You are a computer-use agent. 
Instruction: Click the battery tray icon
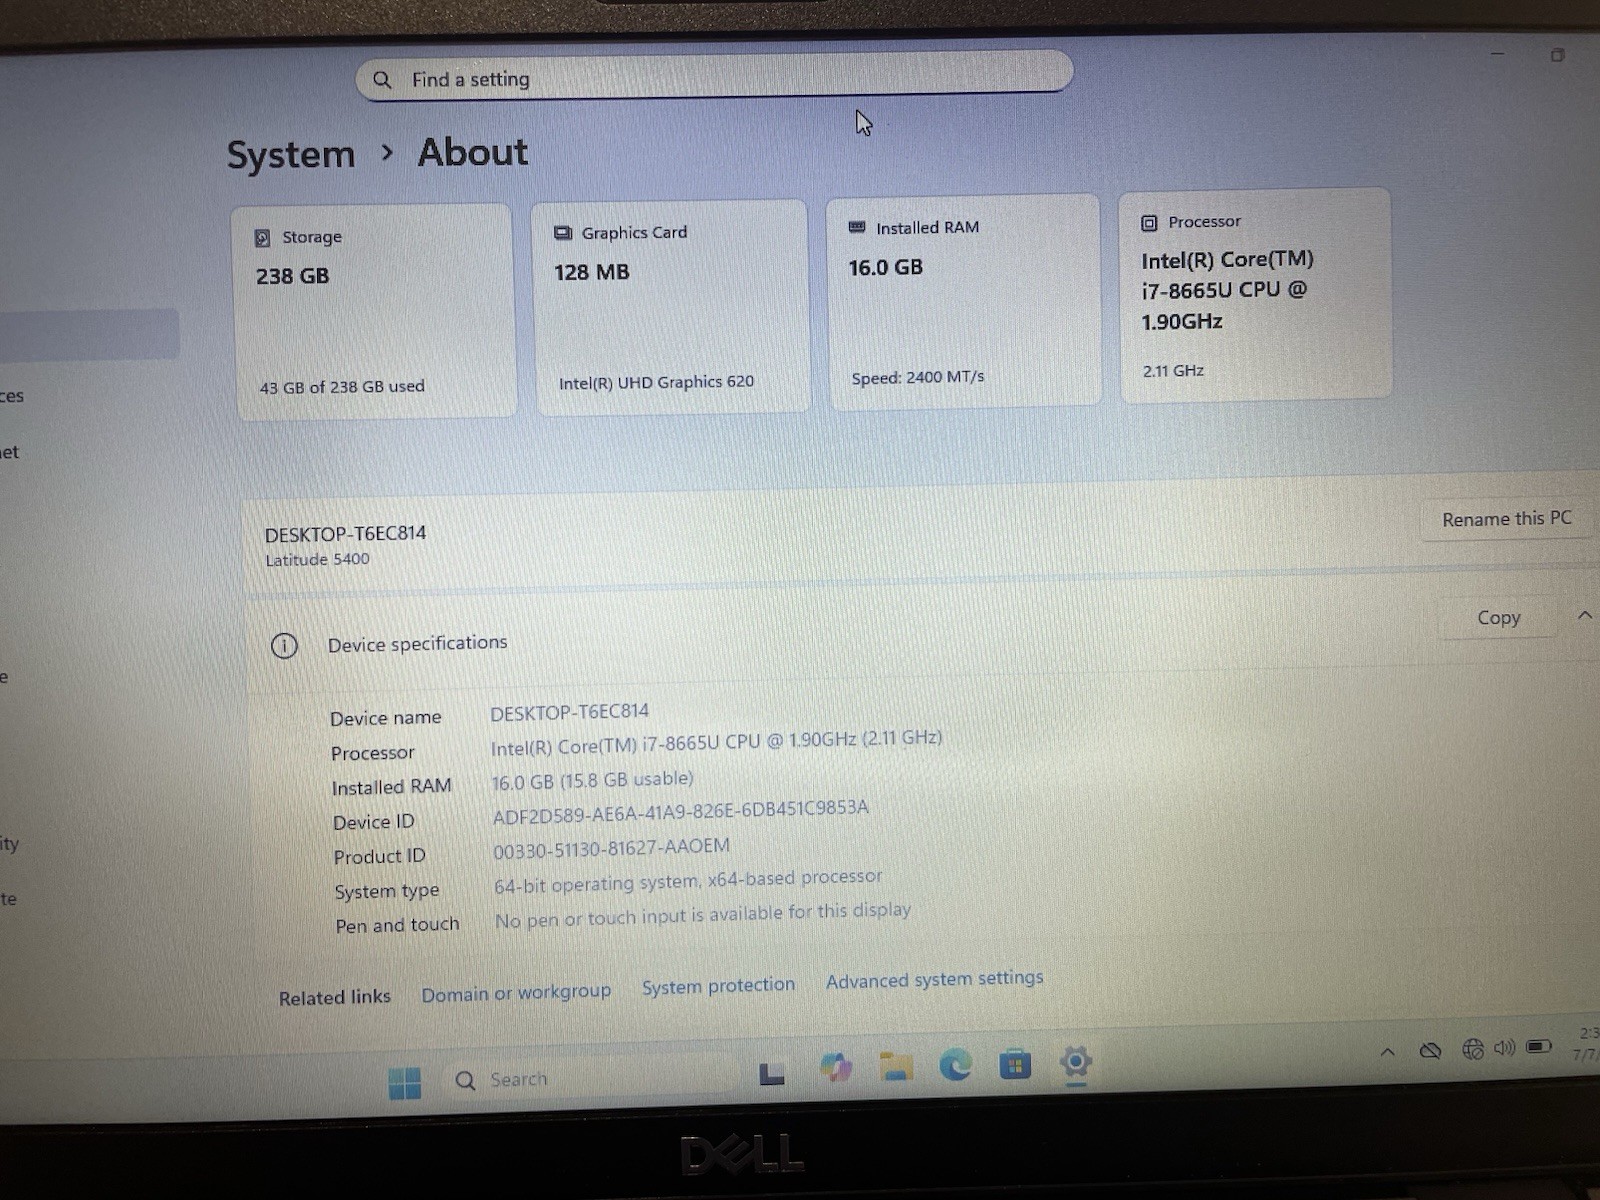click(1538, 1047)
